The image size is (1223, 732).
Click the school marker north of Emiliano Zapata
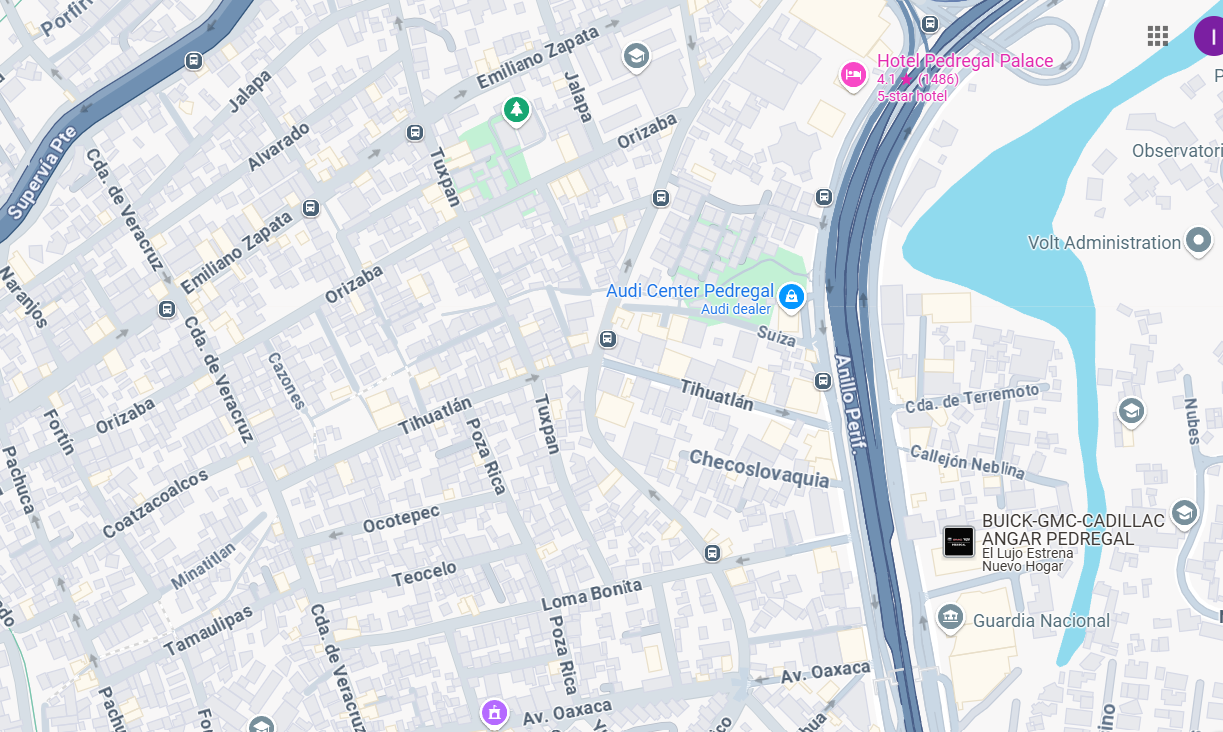click(x=635, y=56)
